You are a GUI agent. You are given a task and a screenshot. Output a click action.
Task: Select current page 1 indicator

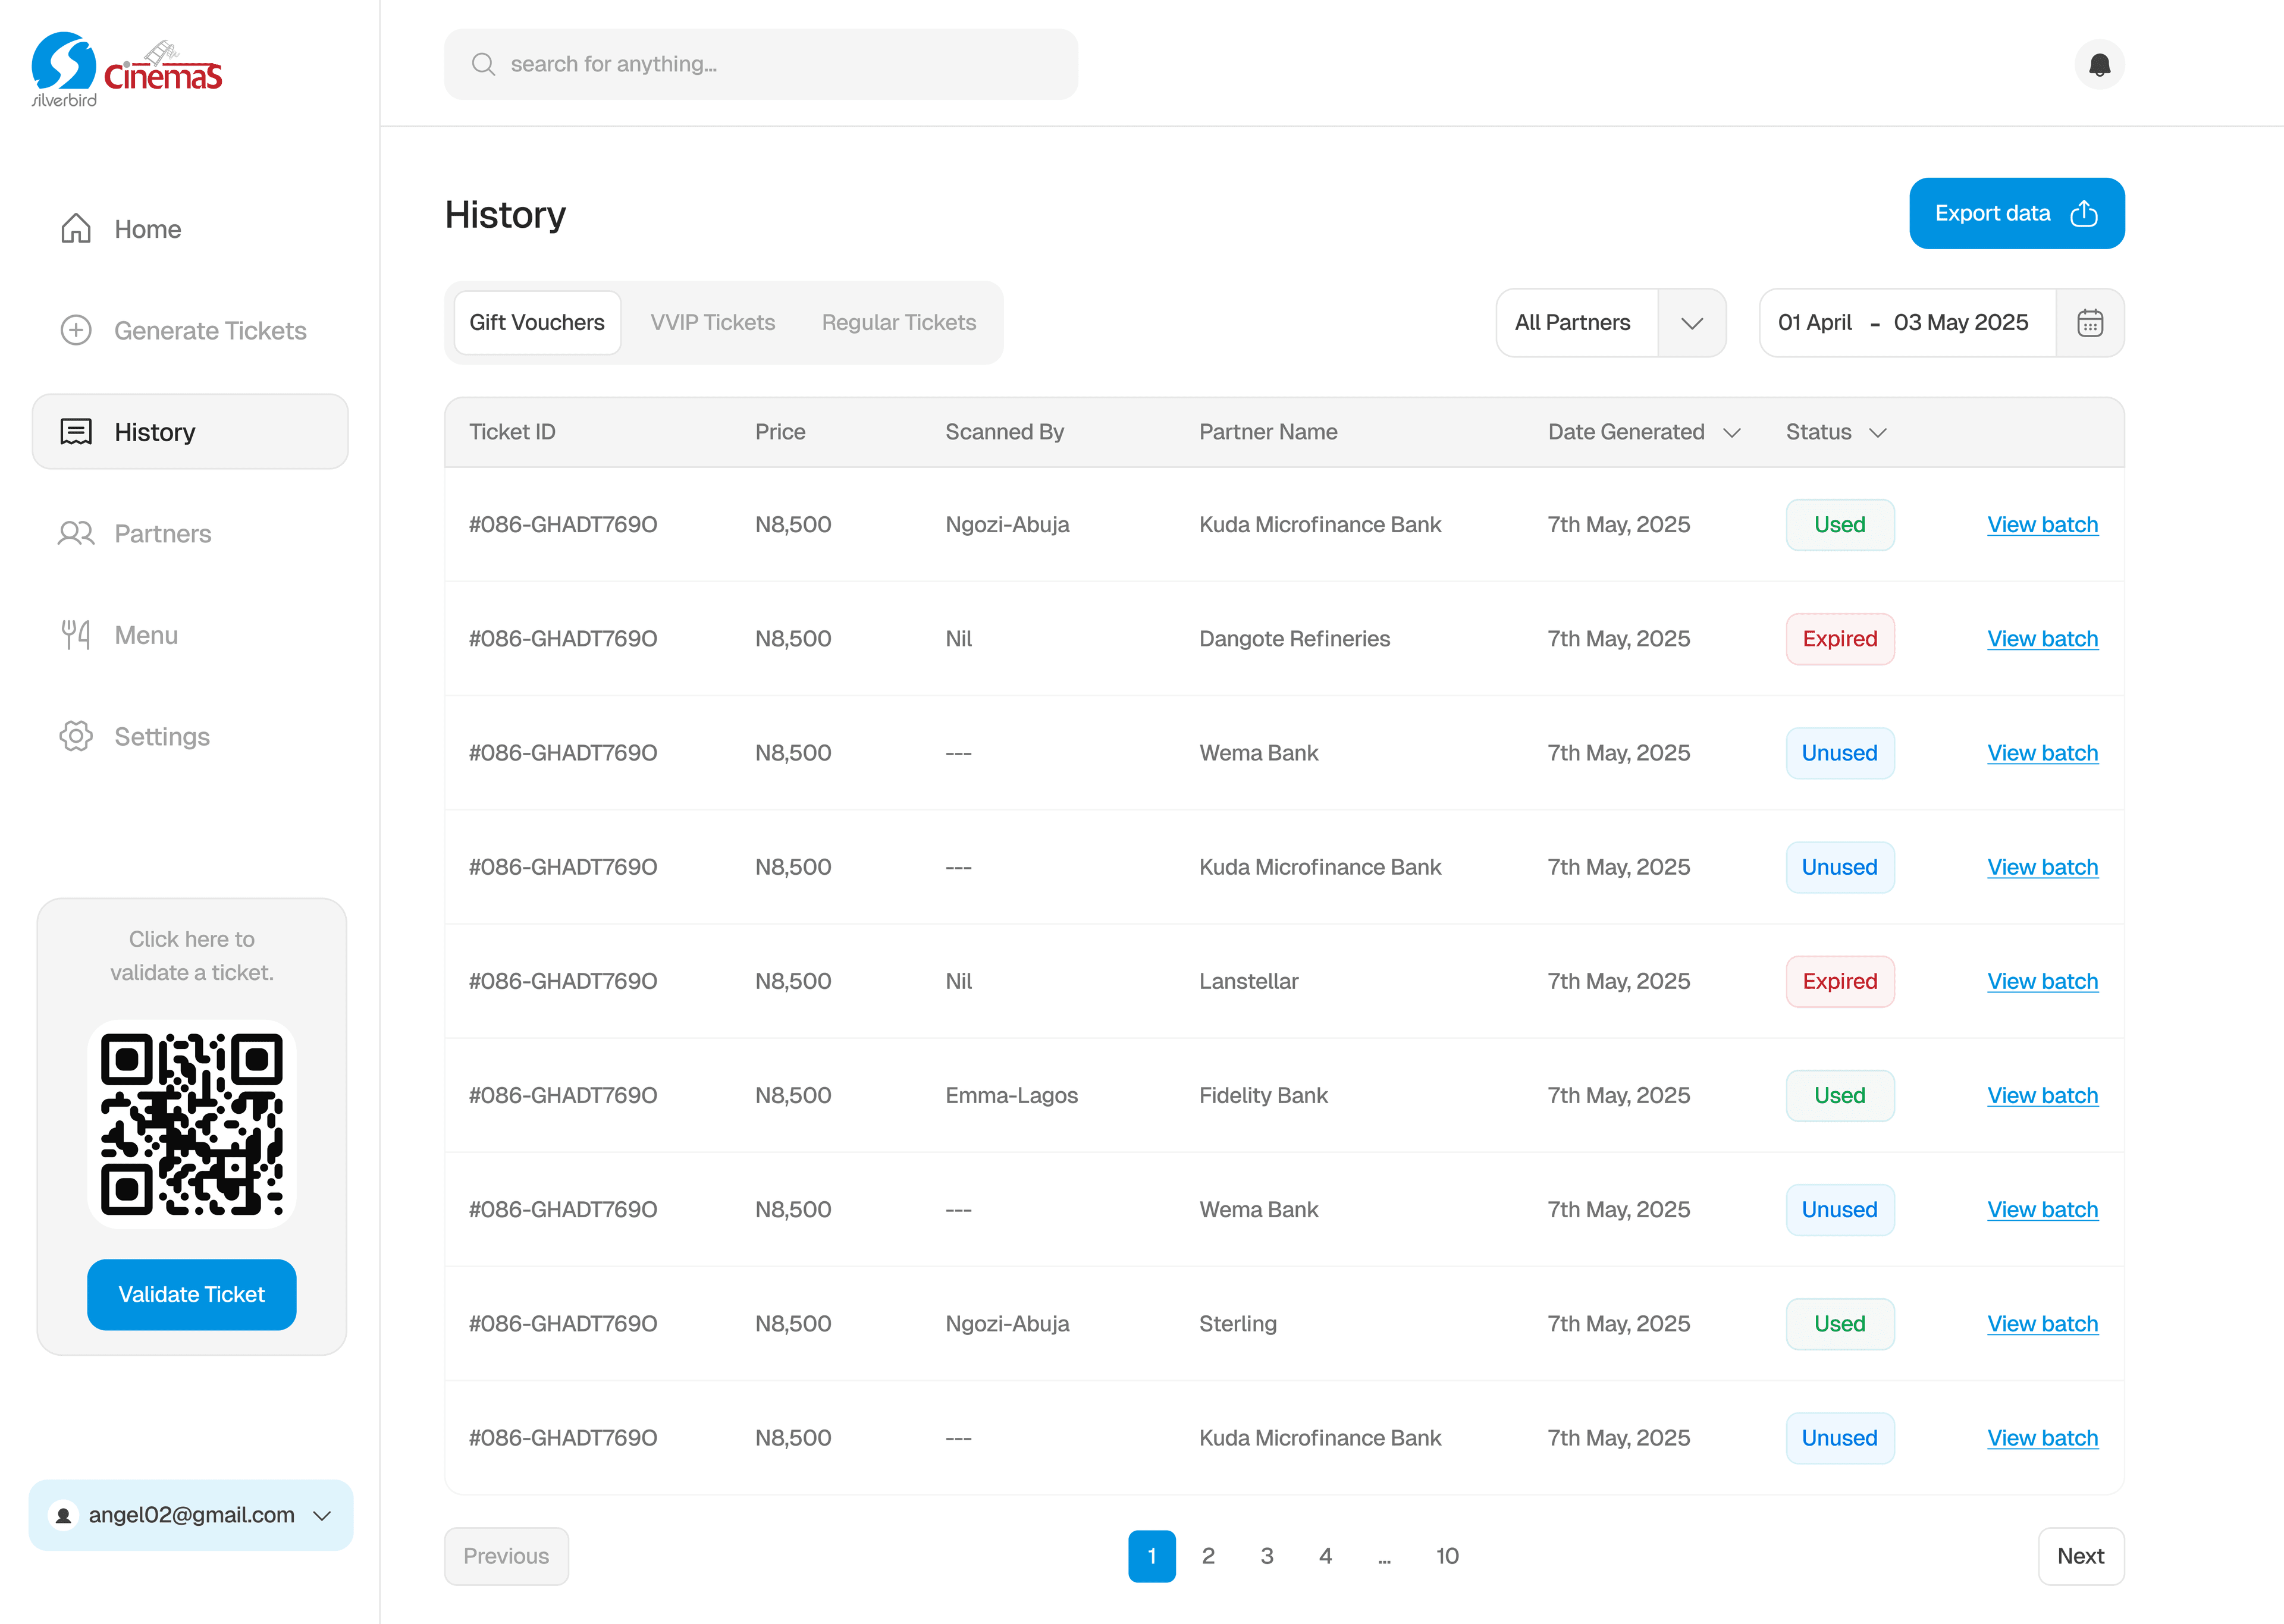(x=1152, y=1556)
